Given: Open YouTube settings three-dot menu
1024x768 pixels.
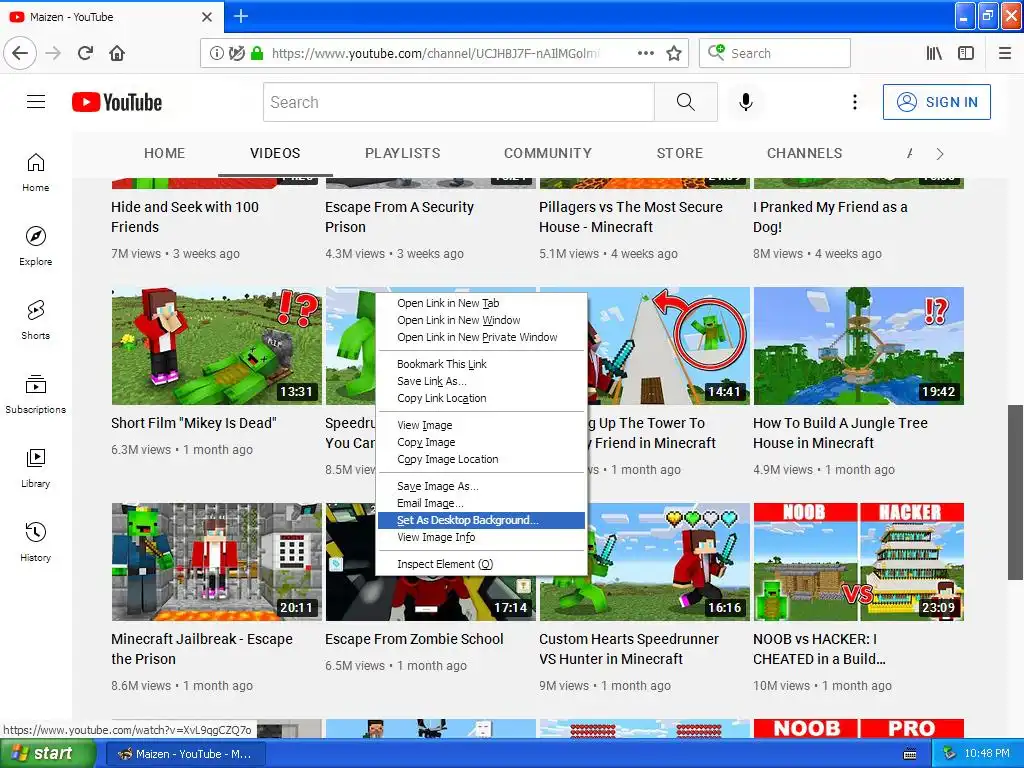Looking at the screenshot, I should point(855,102).
